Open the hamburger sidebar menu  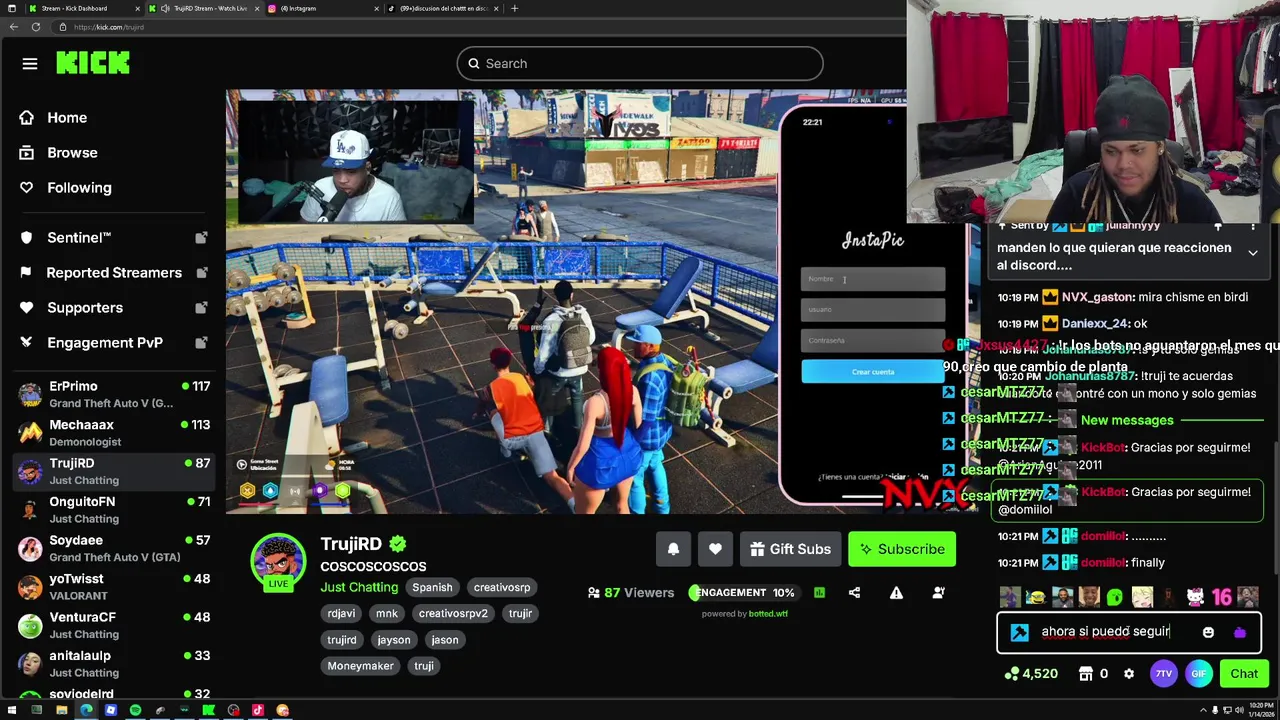(30, 64)
